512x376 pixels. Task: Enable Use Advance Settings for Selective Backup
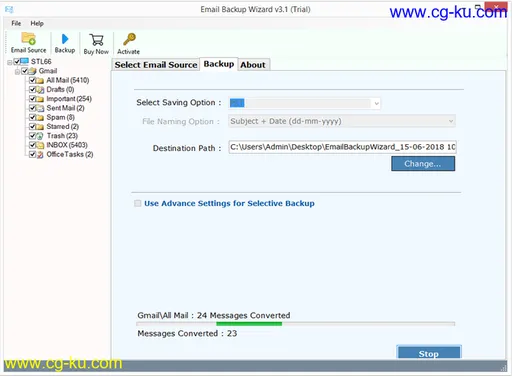[138, 203]
